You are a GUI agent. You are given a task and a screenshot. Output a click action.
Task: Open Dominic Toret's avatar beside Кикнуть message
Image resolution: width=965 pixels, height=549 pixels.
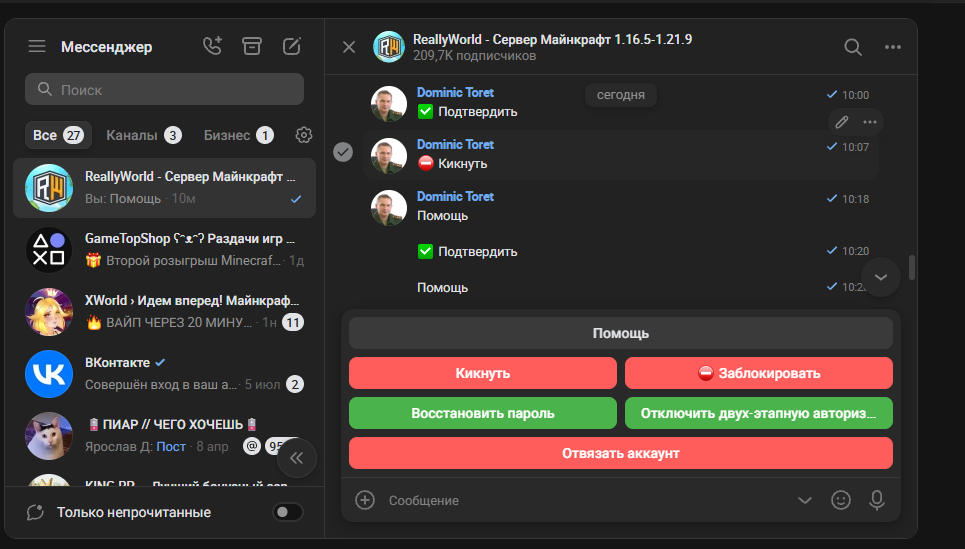(389, 156)
